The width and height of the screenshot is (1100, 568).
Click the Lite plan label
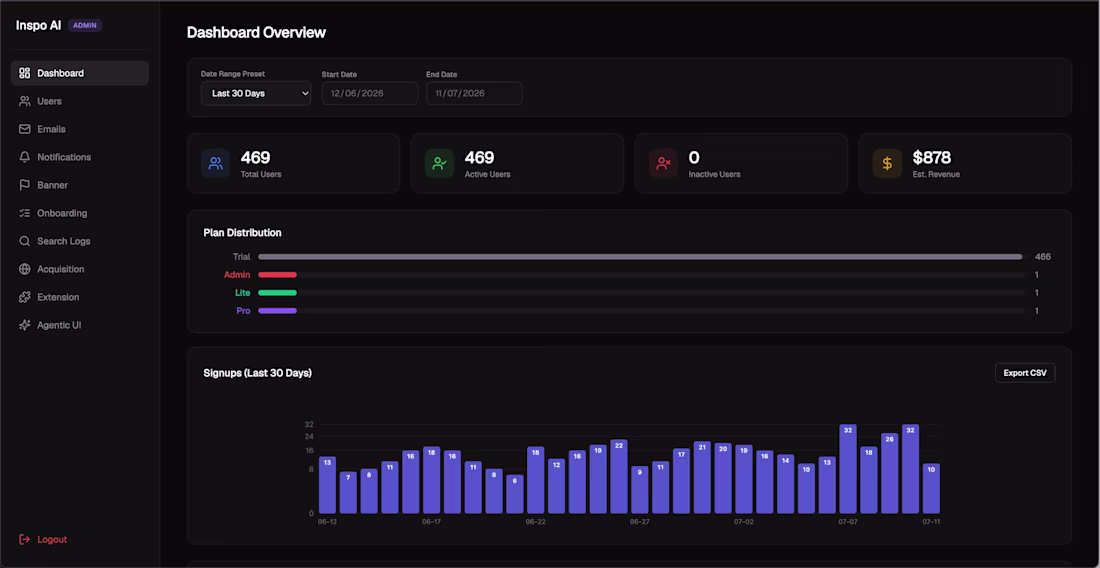[x=243, y=292]
